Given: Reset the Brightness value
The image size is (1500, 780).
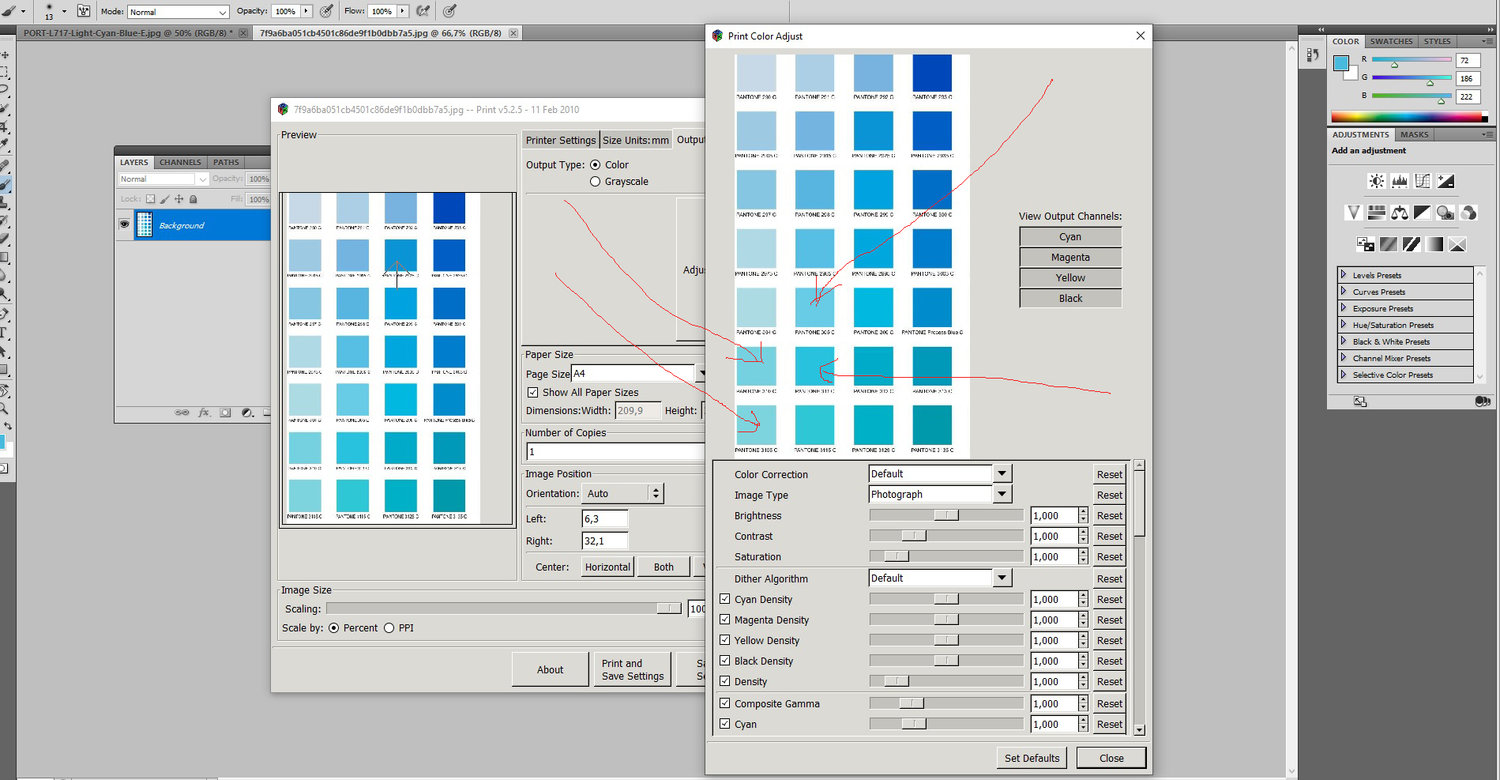Looking at the screenshot, I should tap(1109, 516).
